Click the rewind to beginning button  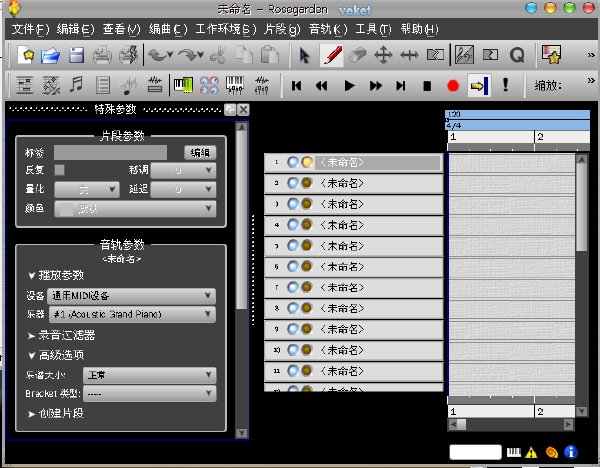(x=296, y=85)
